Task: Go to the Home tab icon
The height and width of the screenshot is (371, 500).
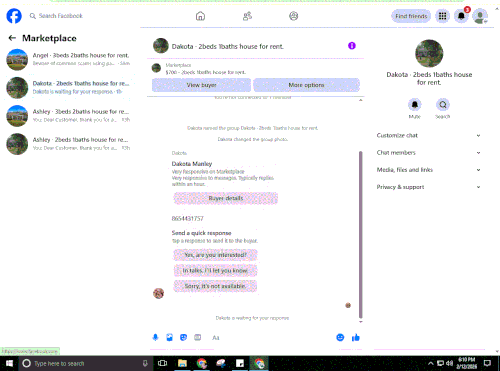Action: click(200, 16)
